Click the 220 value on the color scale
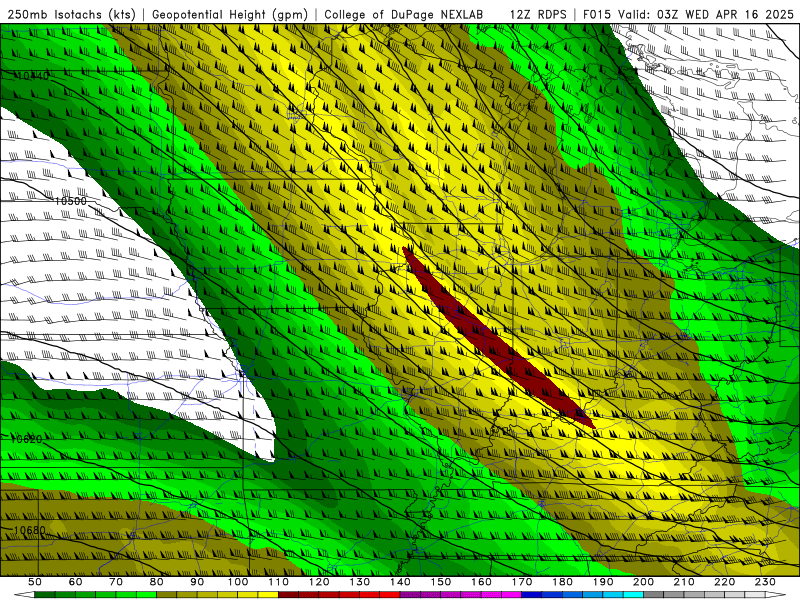The image size is (800, 600). [724, 582]
